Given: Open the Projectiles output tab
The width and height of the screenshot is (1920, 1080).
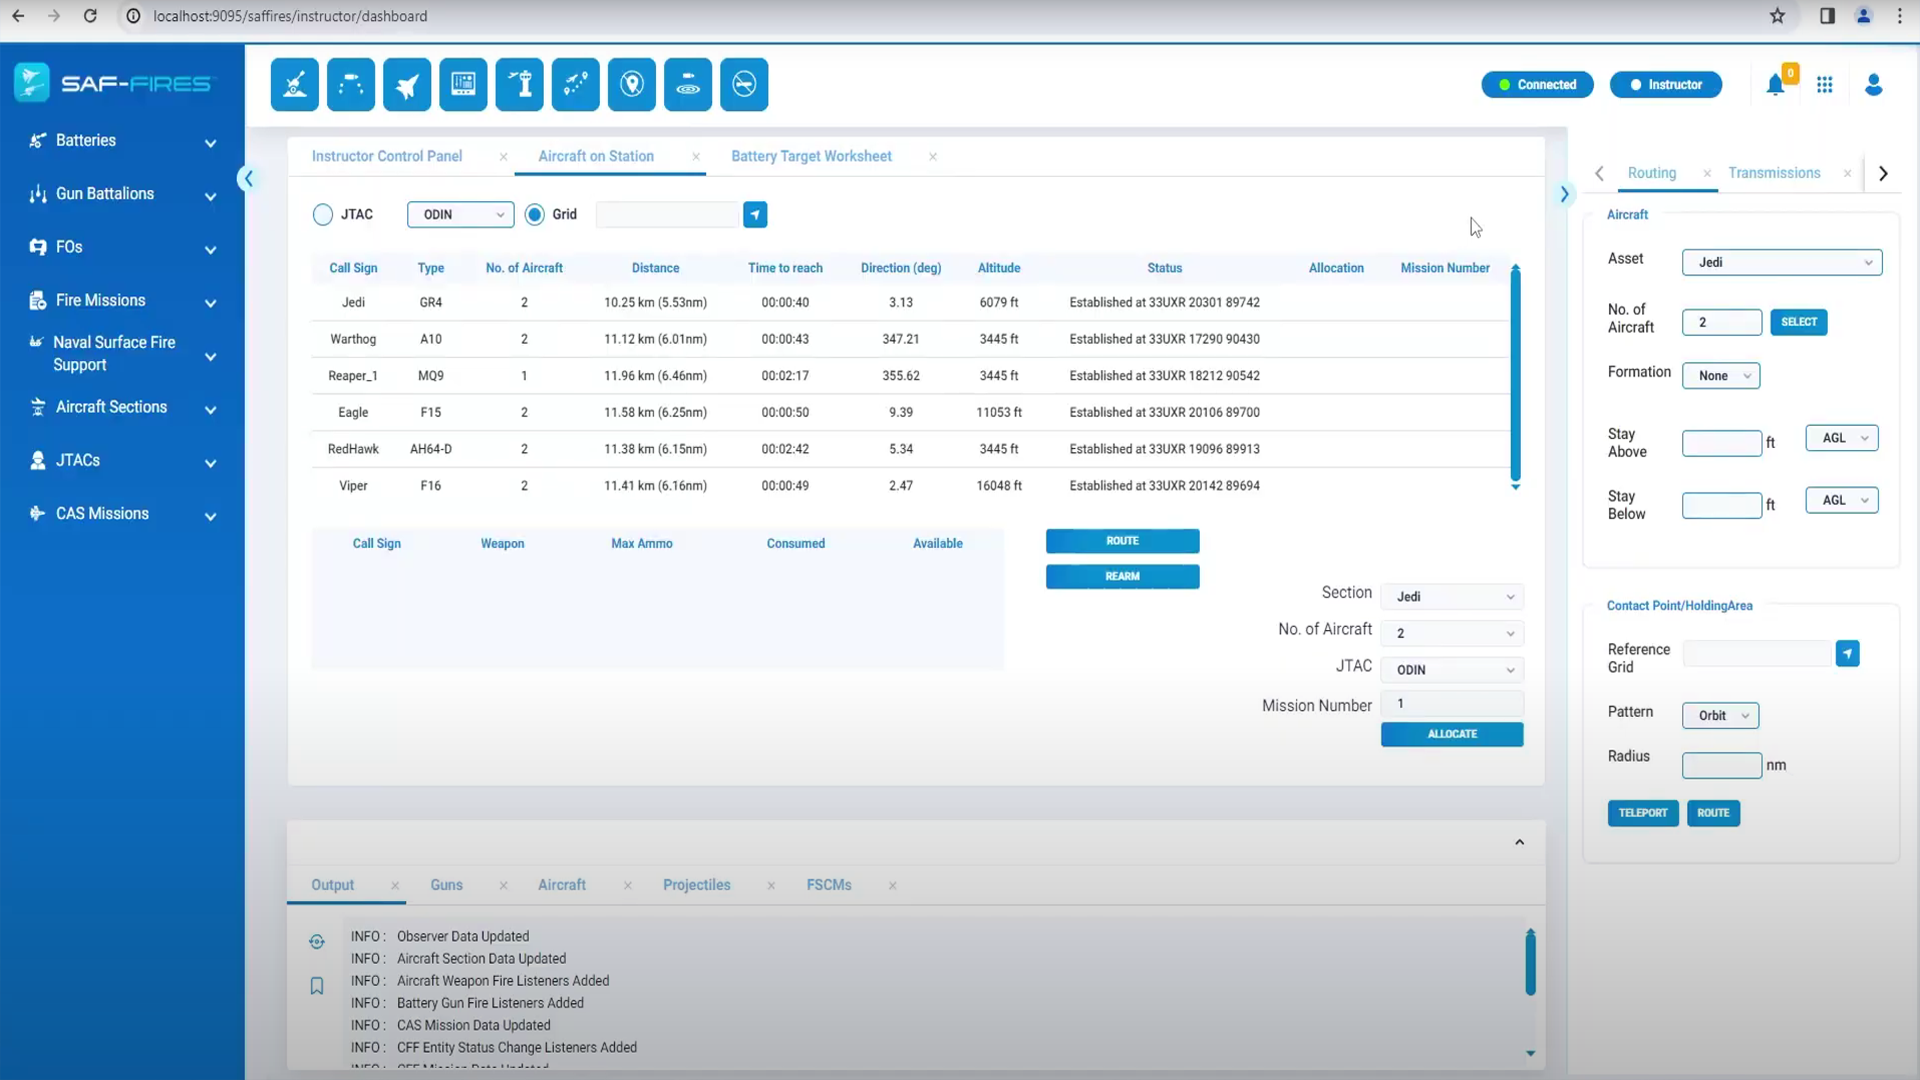Looking at the screenshot, I should click(x=696, y=885).
